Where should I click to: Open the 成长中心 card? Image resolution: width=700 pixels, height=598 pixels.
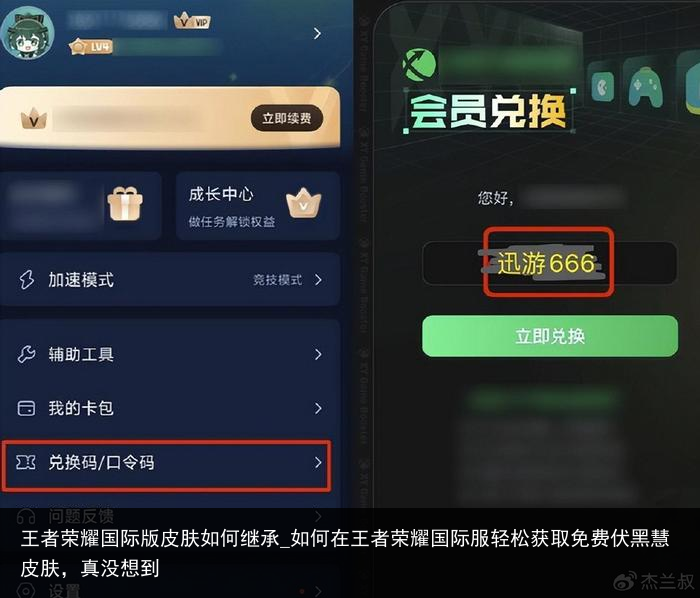258,206
